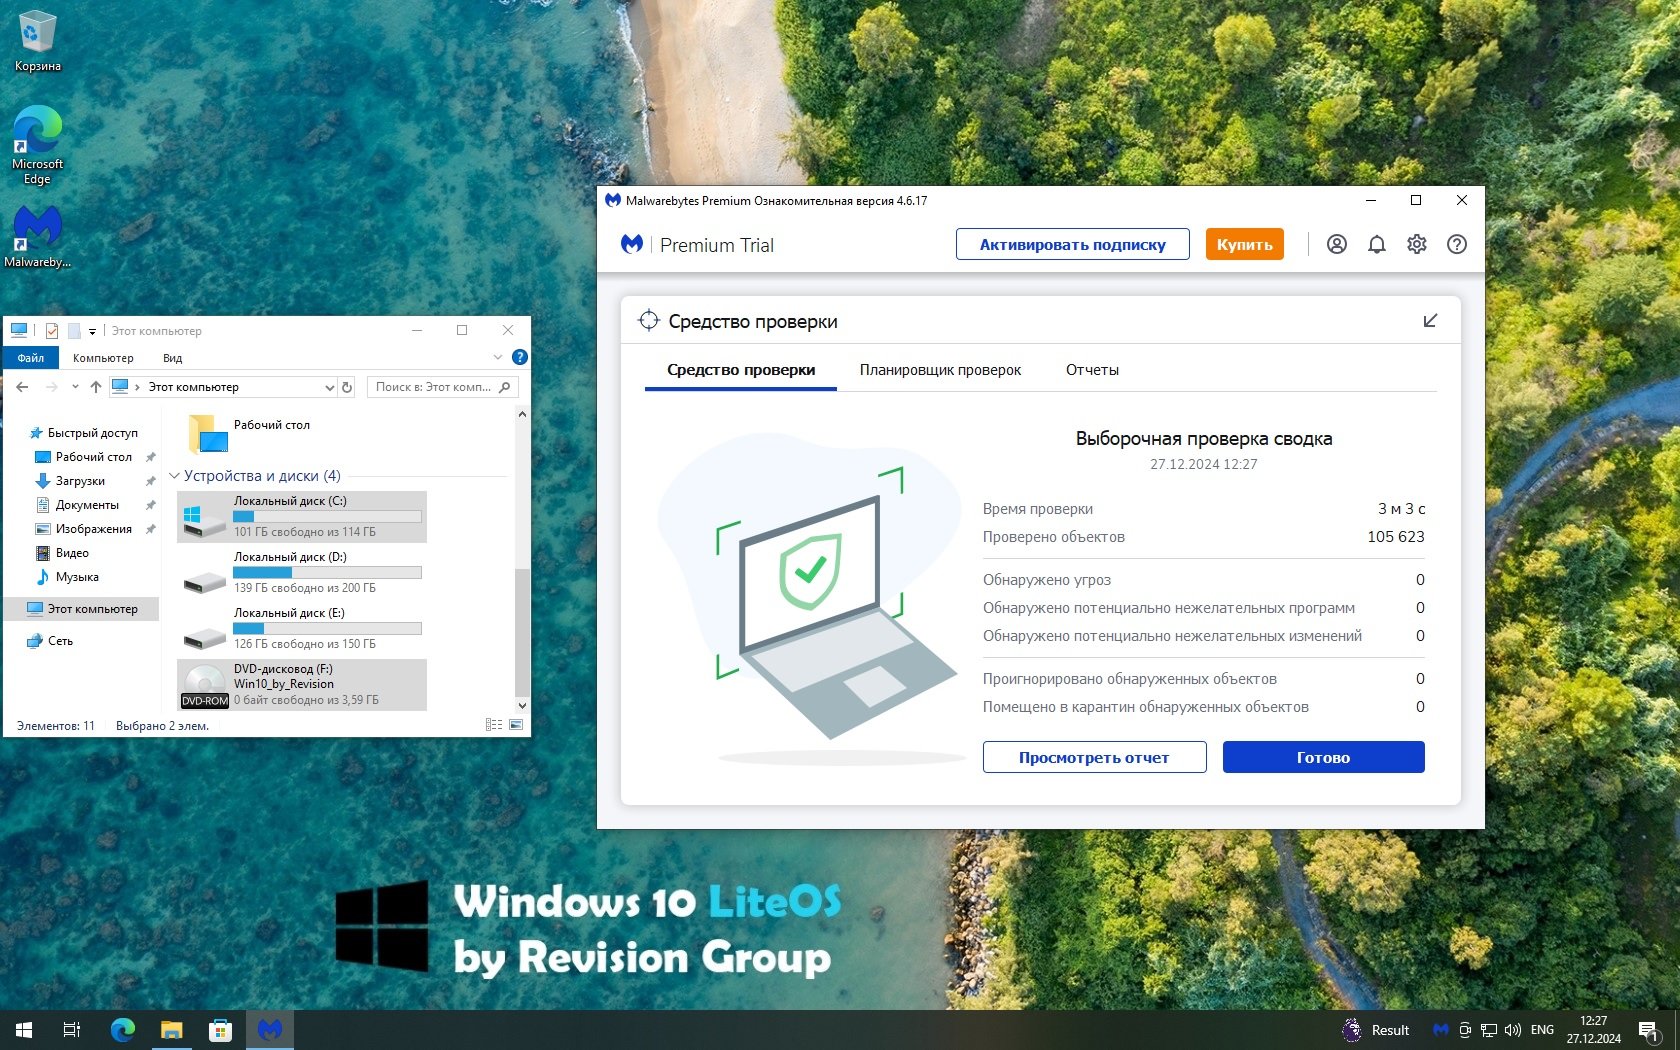
Task: Select the Malwarebytes desktop shortcut
Action: tap(38, 237)
